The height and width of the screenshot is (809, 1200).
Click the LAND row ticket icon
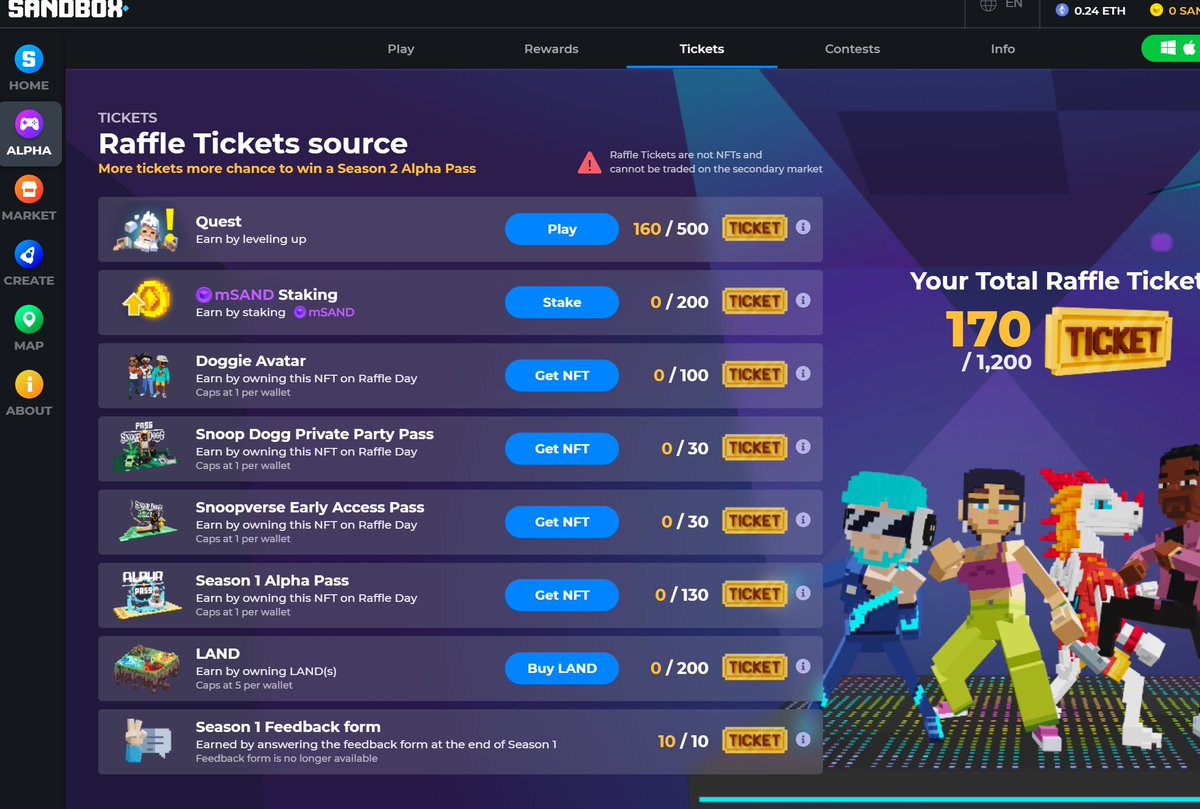coord(755,667)
